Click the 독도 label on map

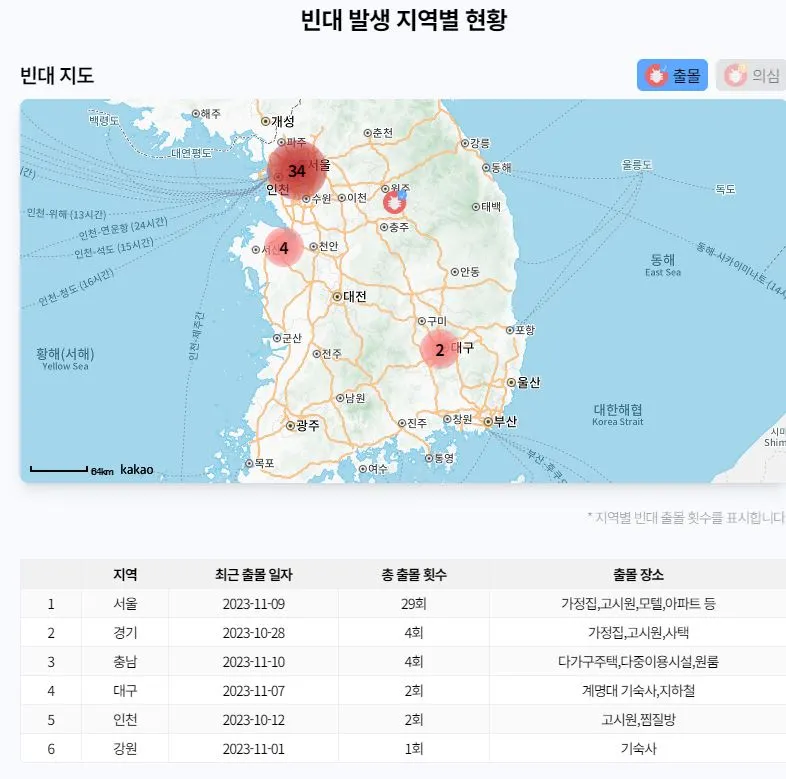[725, 189]
